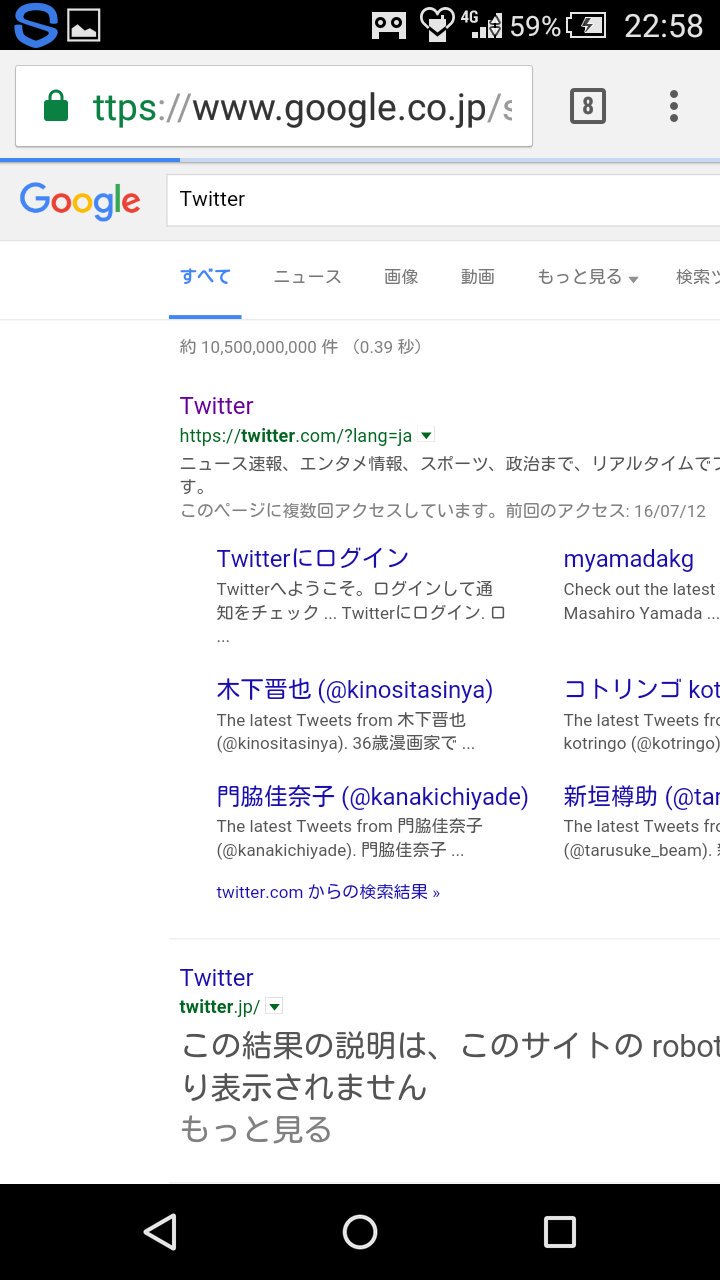
Task: Open the Chrome tab switcher showing 8
Action: (x=588, y=106)
